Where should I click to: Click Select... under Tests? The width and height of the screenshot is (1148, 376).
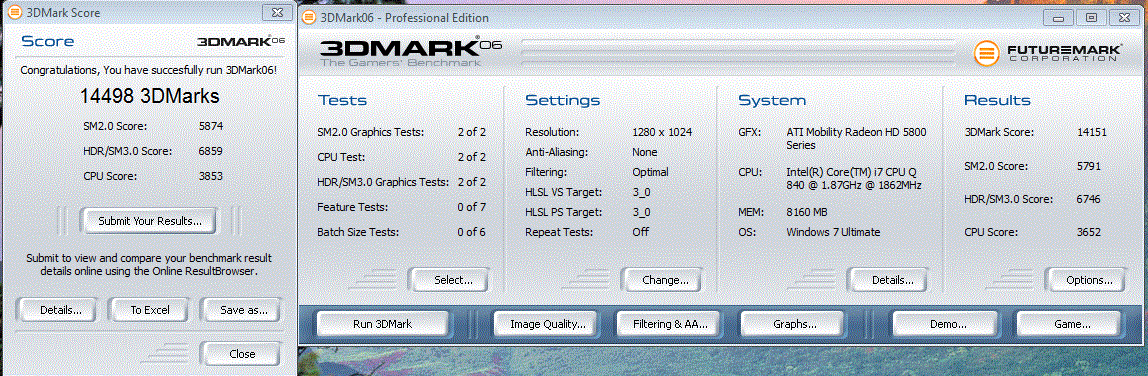point(448,279)
